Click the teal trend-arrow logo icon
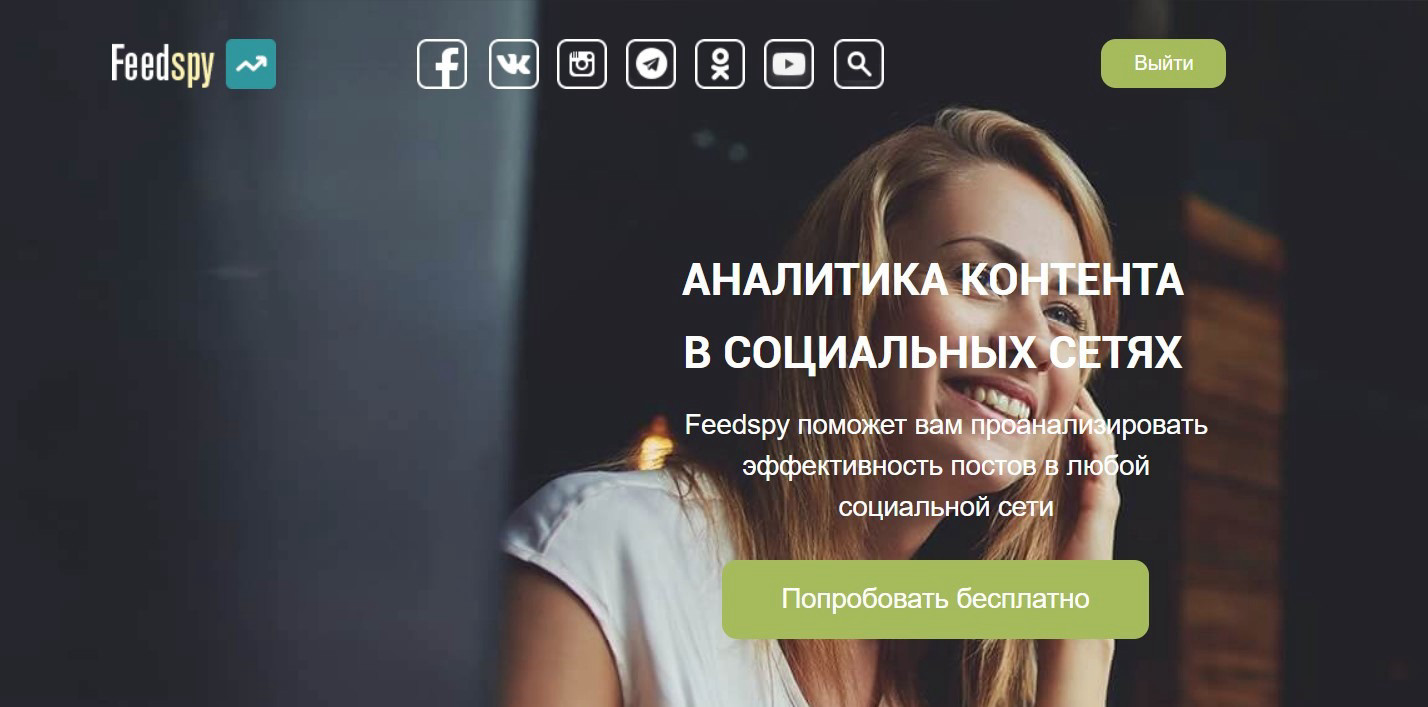Viewport: 1428px width, 707px height. click(251, 64)
